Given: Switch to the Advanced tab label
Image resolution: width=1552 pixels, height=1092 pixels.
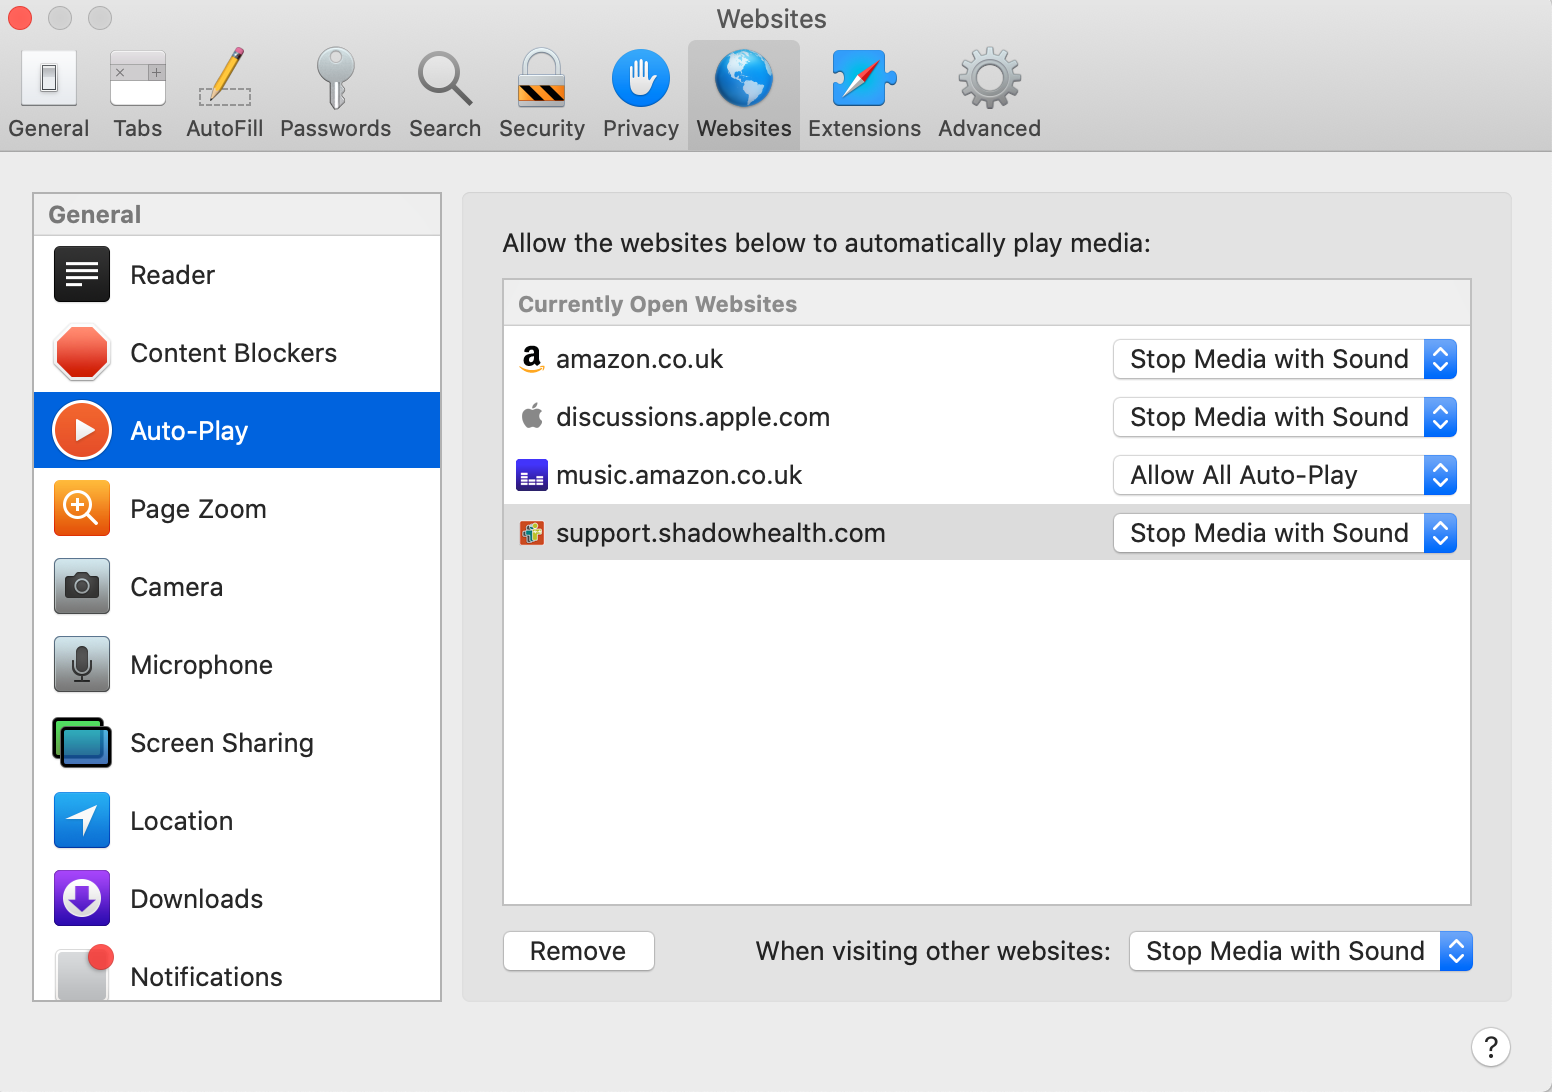Looking at the screenshot, I should (x=990, y=129).
